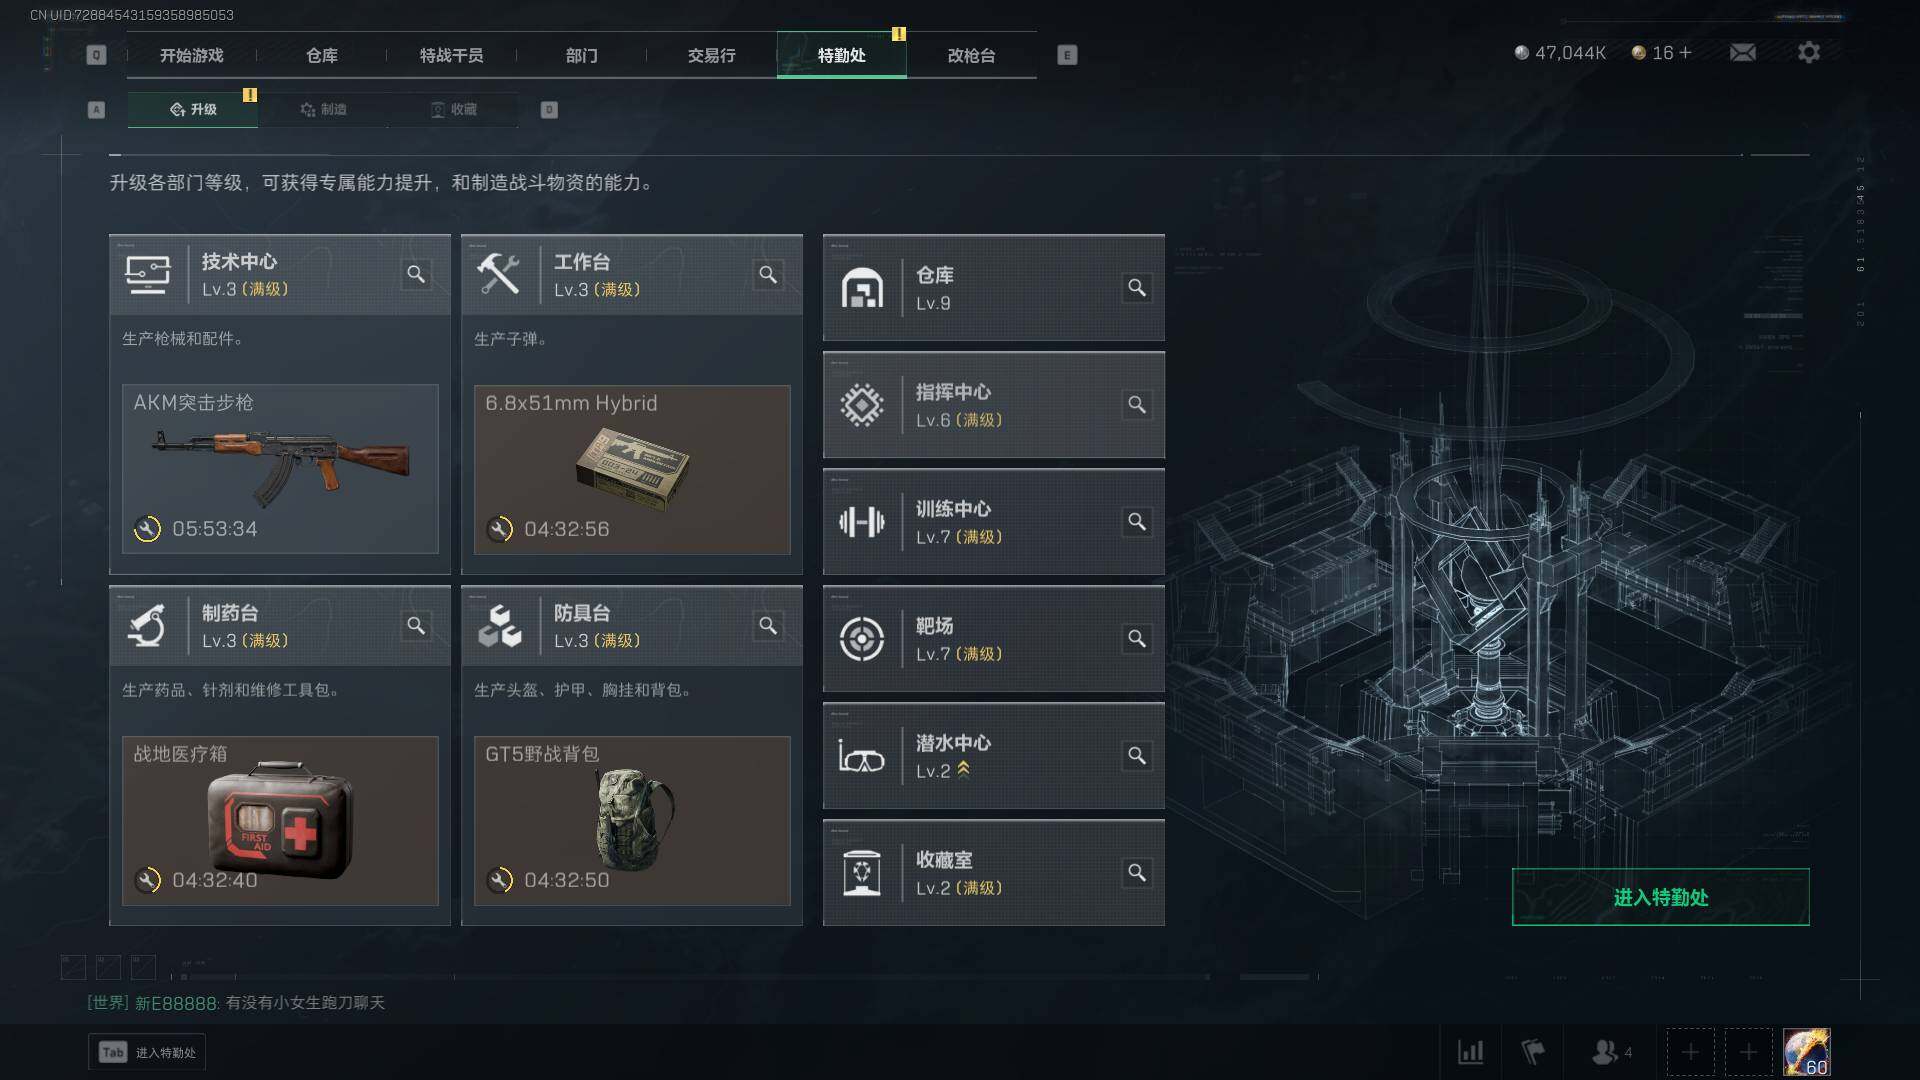
Task: Select the 潜水中心 upgrade row
Action: point(993,756)
